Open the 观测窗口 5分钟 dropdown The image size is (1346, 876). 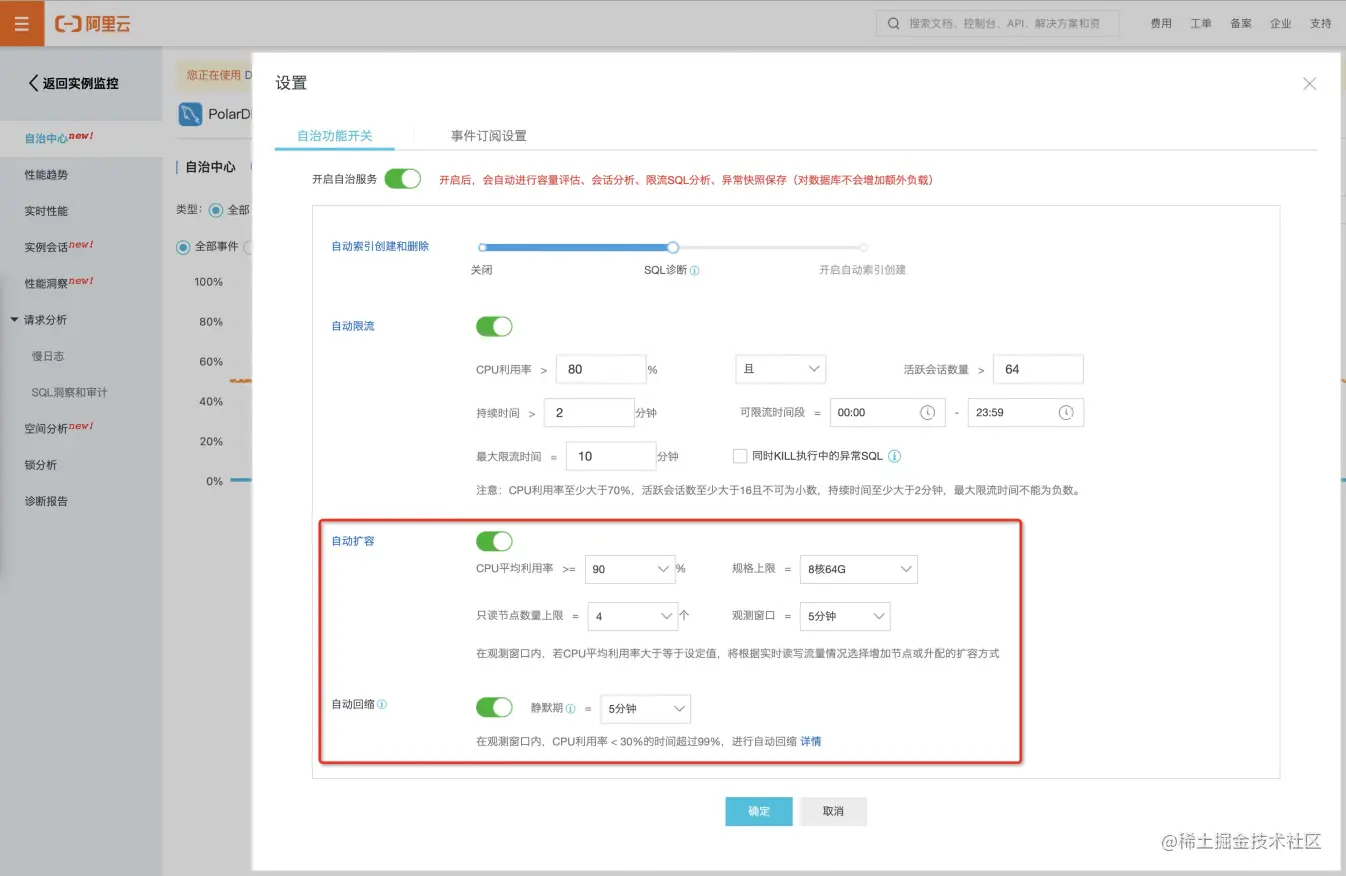tap(845, 616)
